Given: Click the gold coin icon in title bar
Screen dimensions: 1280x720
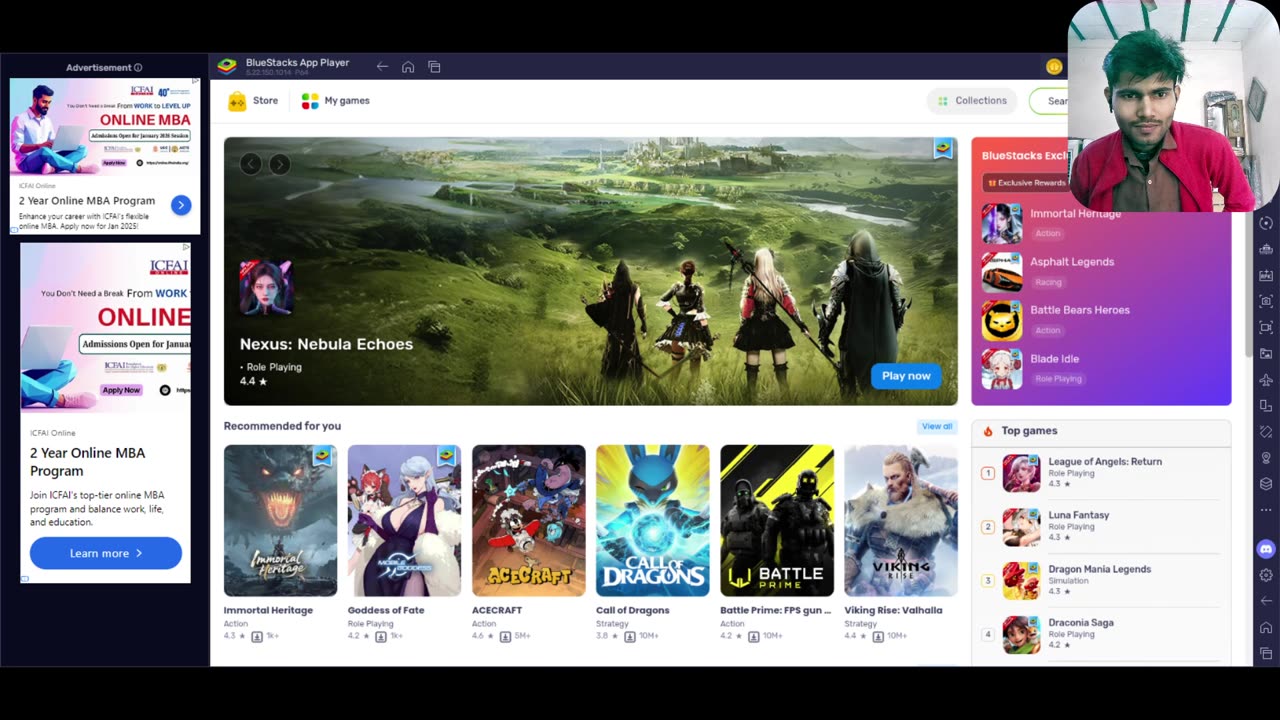Looking at the screenshot, I should click(1054, 67).
